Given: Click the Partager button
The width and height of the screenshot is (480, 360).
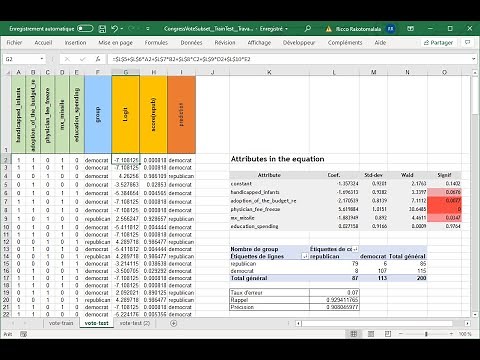Looking at the screenshot, I should tap(438, 43).
